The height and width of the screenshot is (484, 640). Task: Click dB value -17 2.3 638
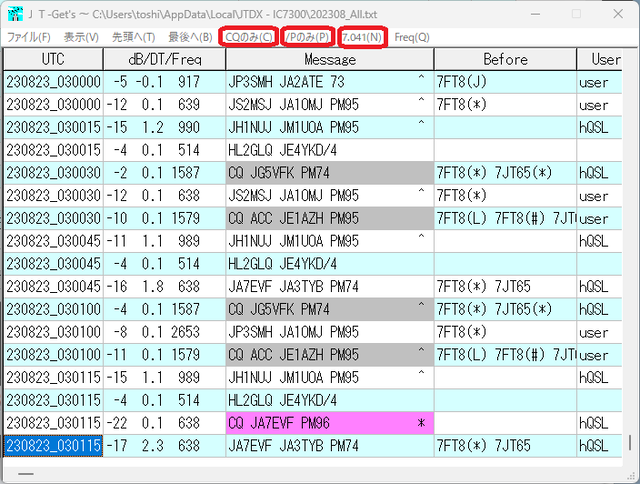(164, 446)
